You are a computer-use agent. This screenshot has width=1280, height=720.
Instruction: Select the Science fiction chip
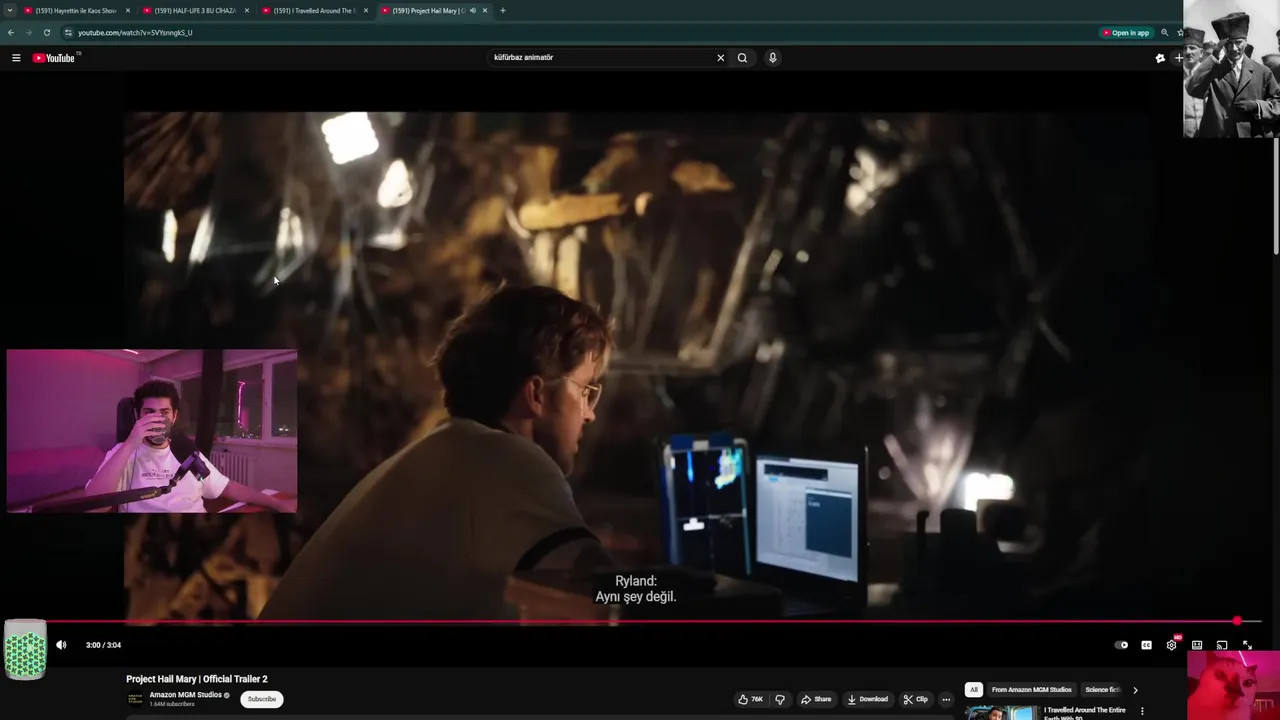(1102, 690)
